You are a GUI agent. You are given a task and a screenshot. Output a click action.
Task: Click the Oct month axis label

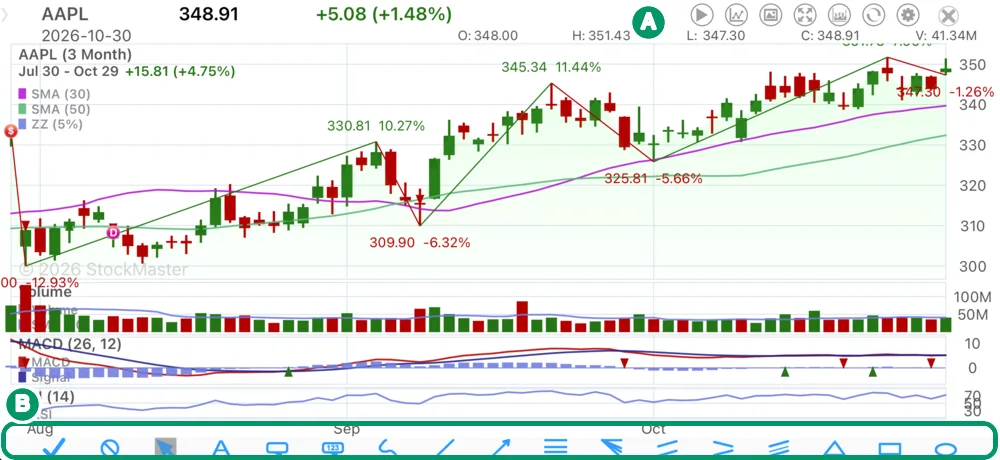point(653,429)
